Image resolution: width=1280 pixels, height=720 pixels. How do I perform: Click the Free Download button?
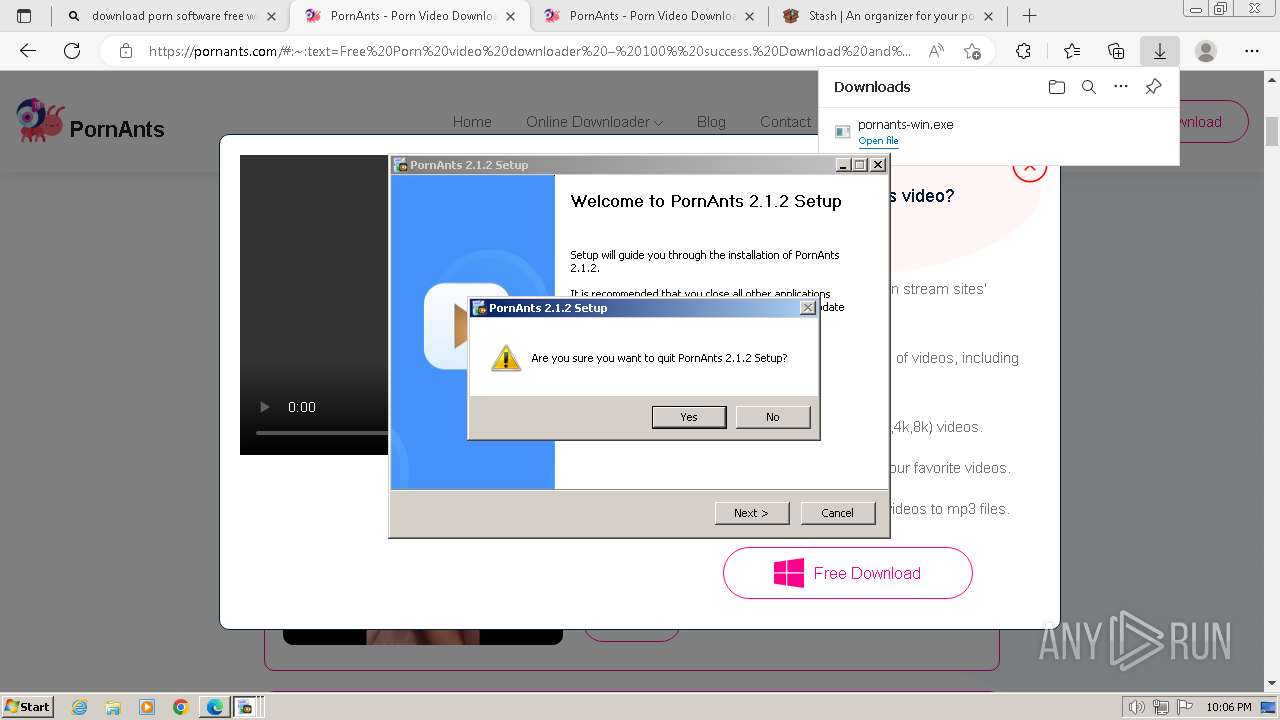(848, 573)
